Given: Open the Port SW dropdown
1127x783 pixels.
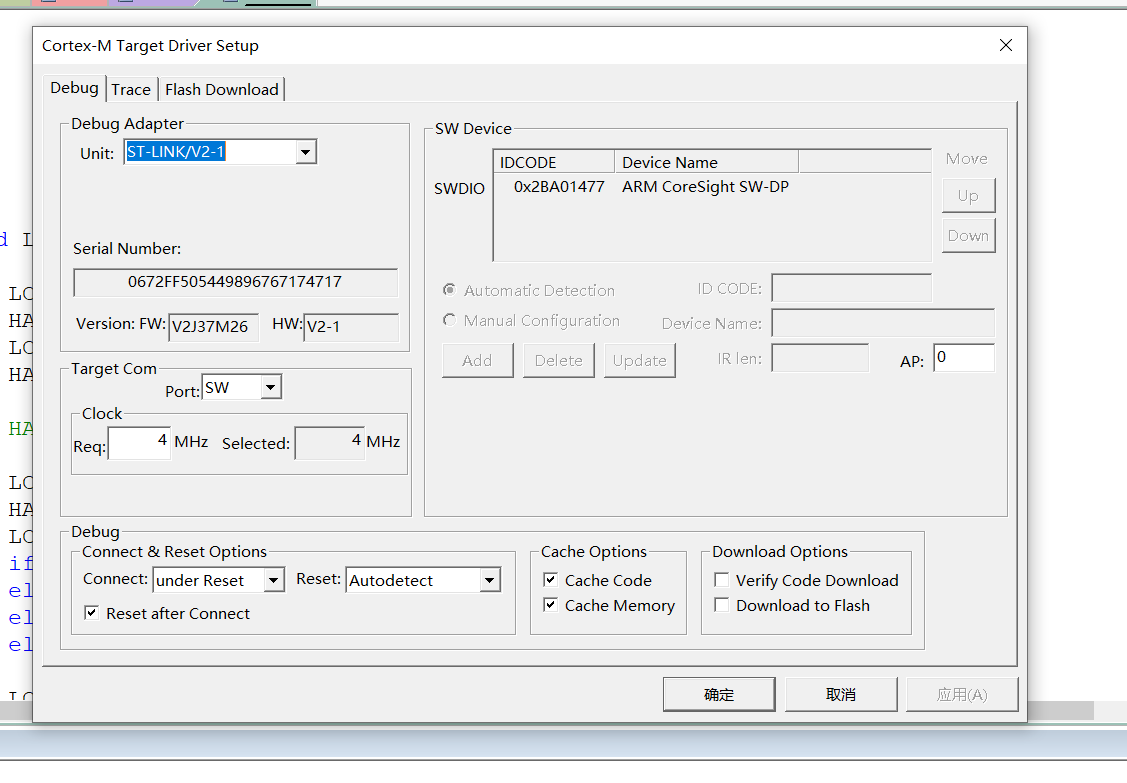Looking at the screenshot, I should pos(270,388).
